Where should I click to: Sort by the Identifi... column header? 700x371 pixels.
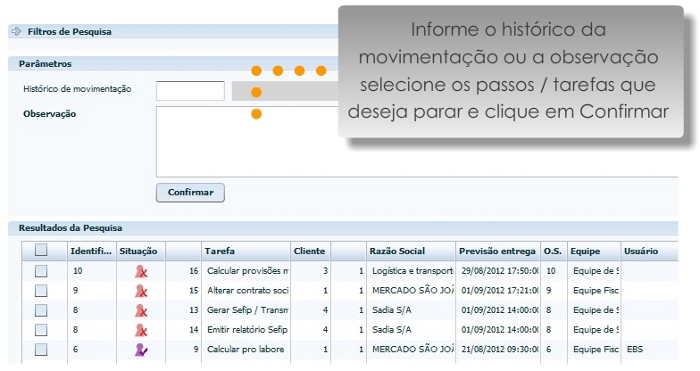[x=92, y=251]
